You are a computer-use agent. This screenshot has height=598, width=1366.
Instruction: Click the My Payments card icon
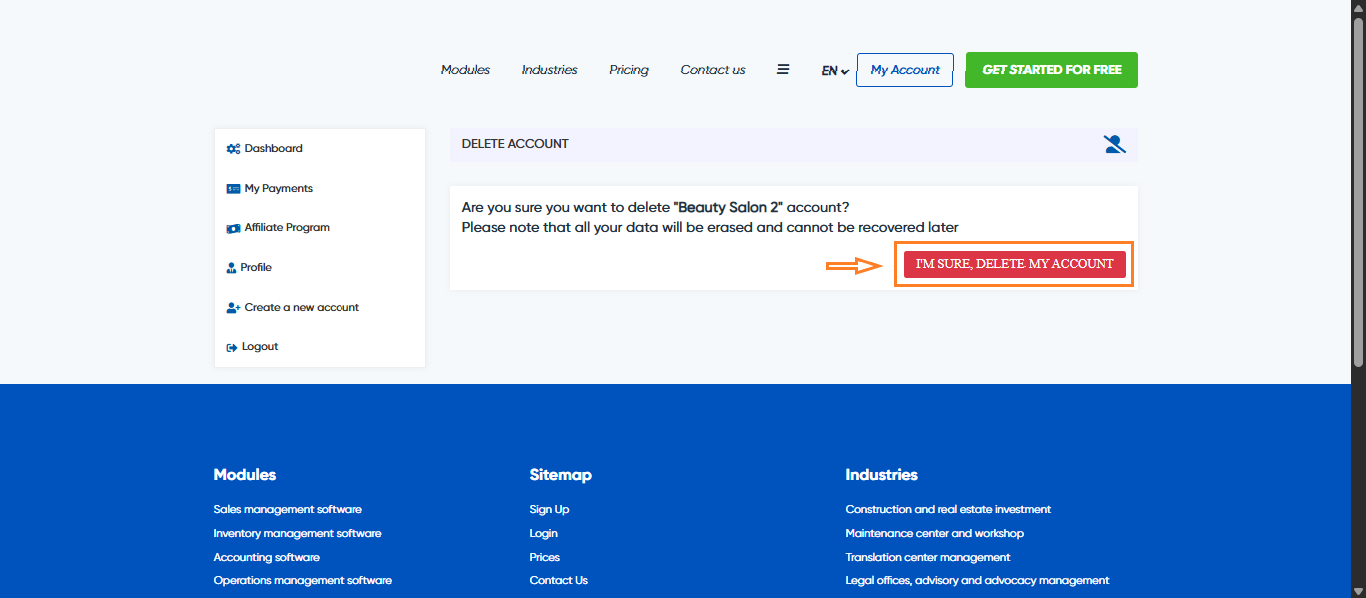pyautogui.click(x=233, y=189)
